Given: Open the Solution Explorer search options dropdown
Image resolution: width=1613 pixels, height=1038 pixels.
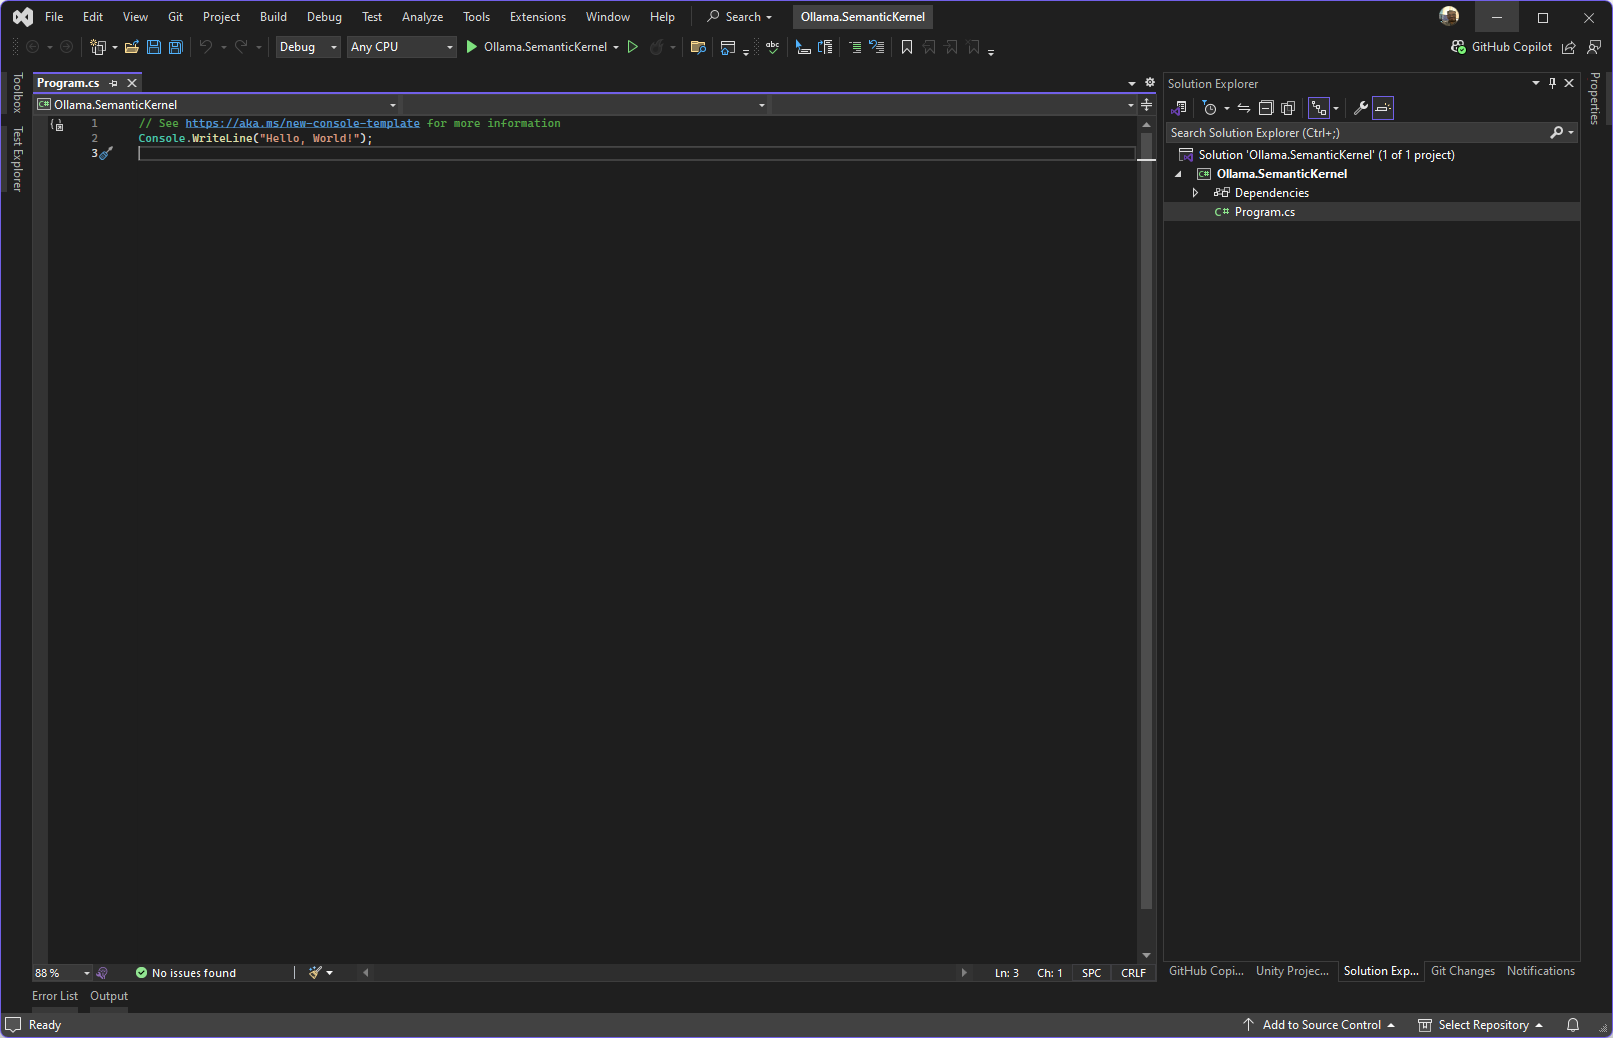Looking at the screenshot, I should pyautogui.click(x=1571, y=132).
